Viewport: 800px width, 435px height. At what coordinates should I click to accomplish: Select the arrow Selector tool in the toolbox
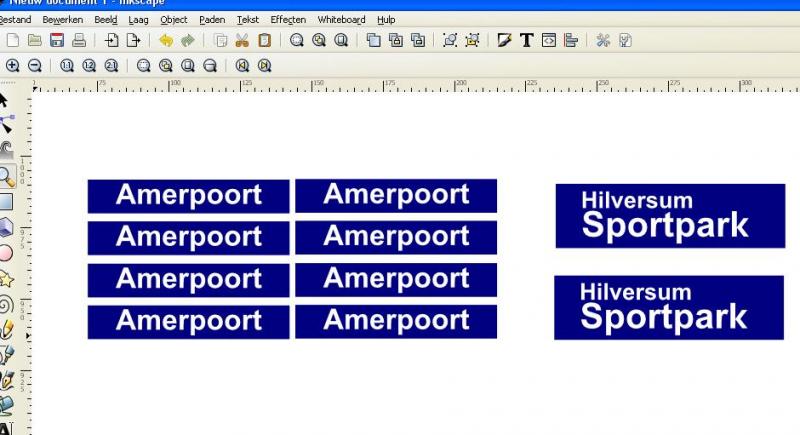click(x=4, y=100)
